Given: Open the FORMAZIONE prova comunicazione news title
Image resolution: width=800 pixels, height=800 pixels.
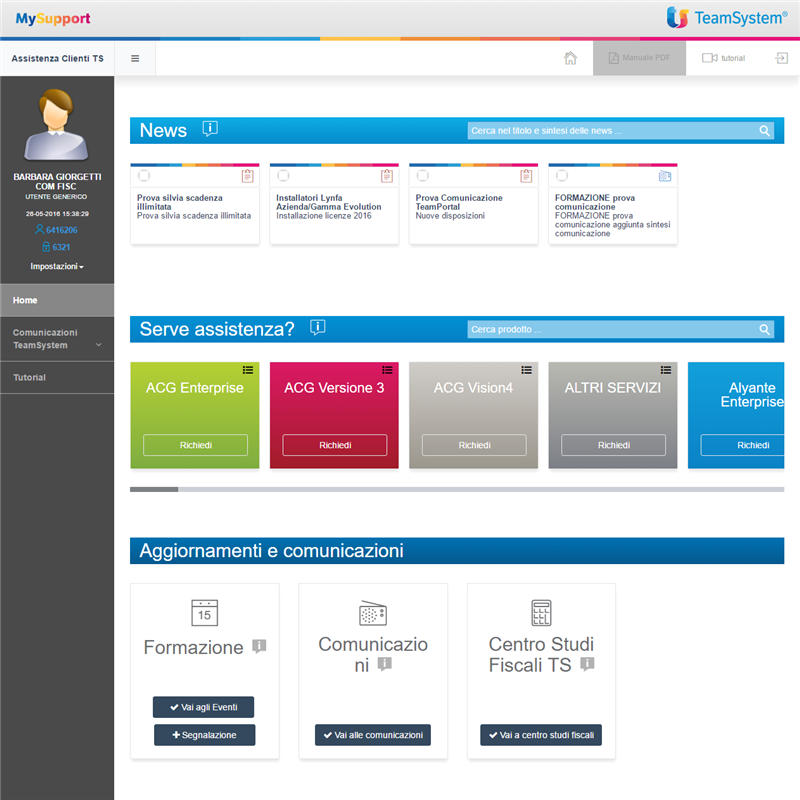Looking at the screenshot, I should pos(595,202).
